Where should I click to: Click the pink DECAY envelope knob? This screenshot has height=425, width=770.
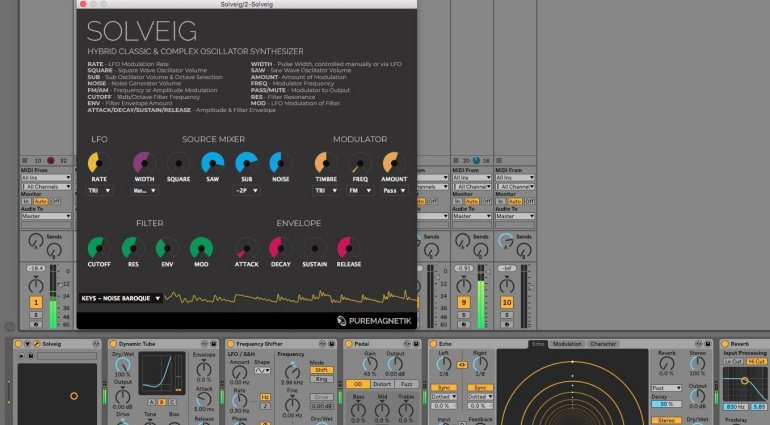pyautogui.click(x=279, y=248)
